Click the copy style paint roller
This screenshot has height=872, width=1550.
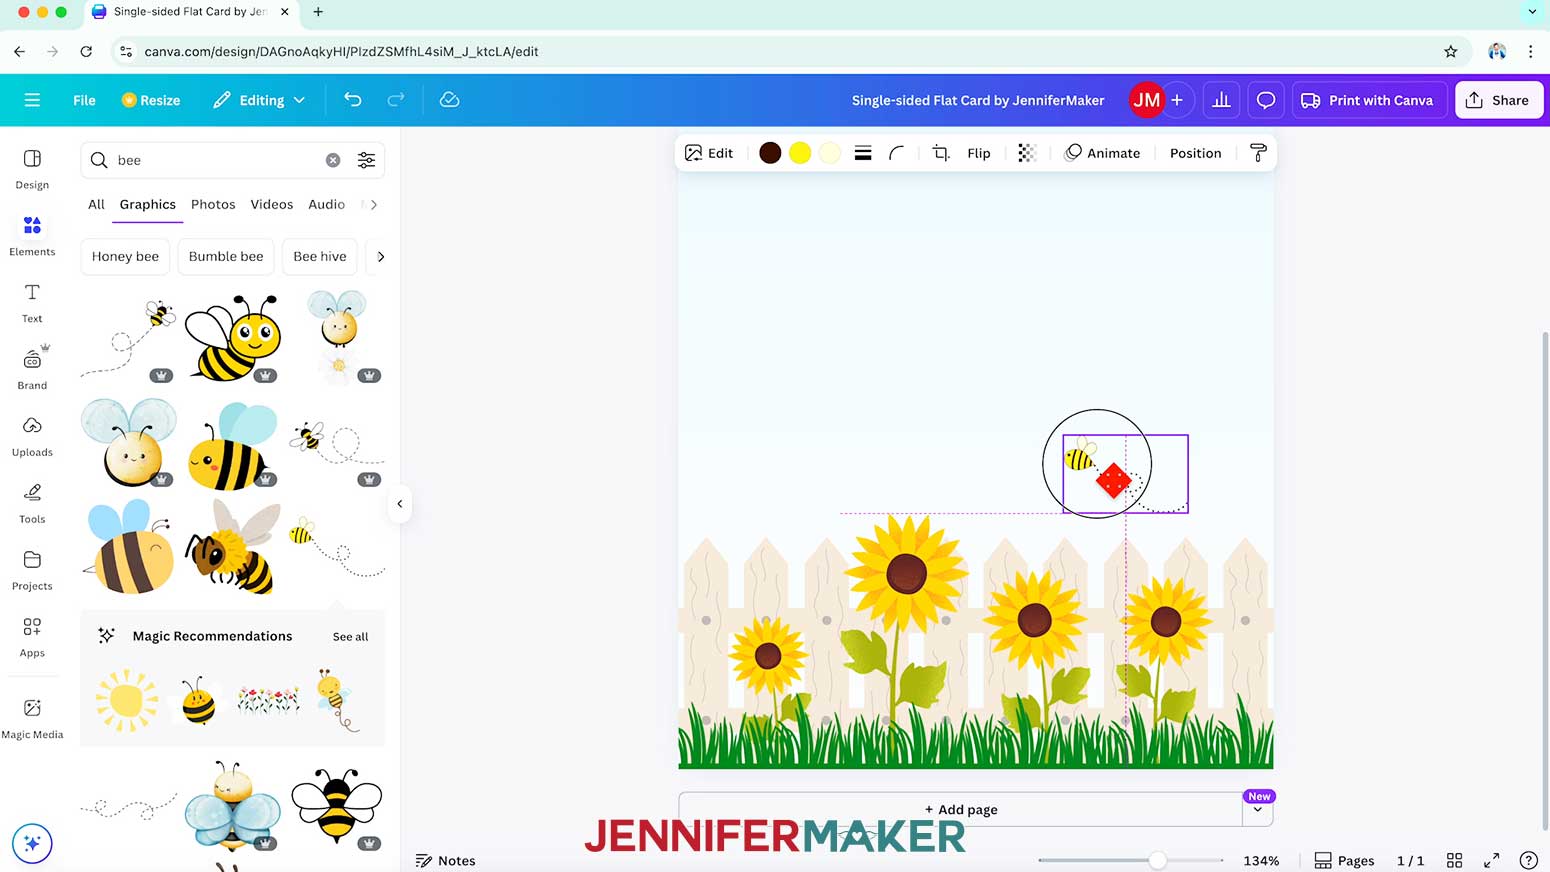coord(1258,153)
